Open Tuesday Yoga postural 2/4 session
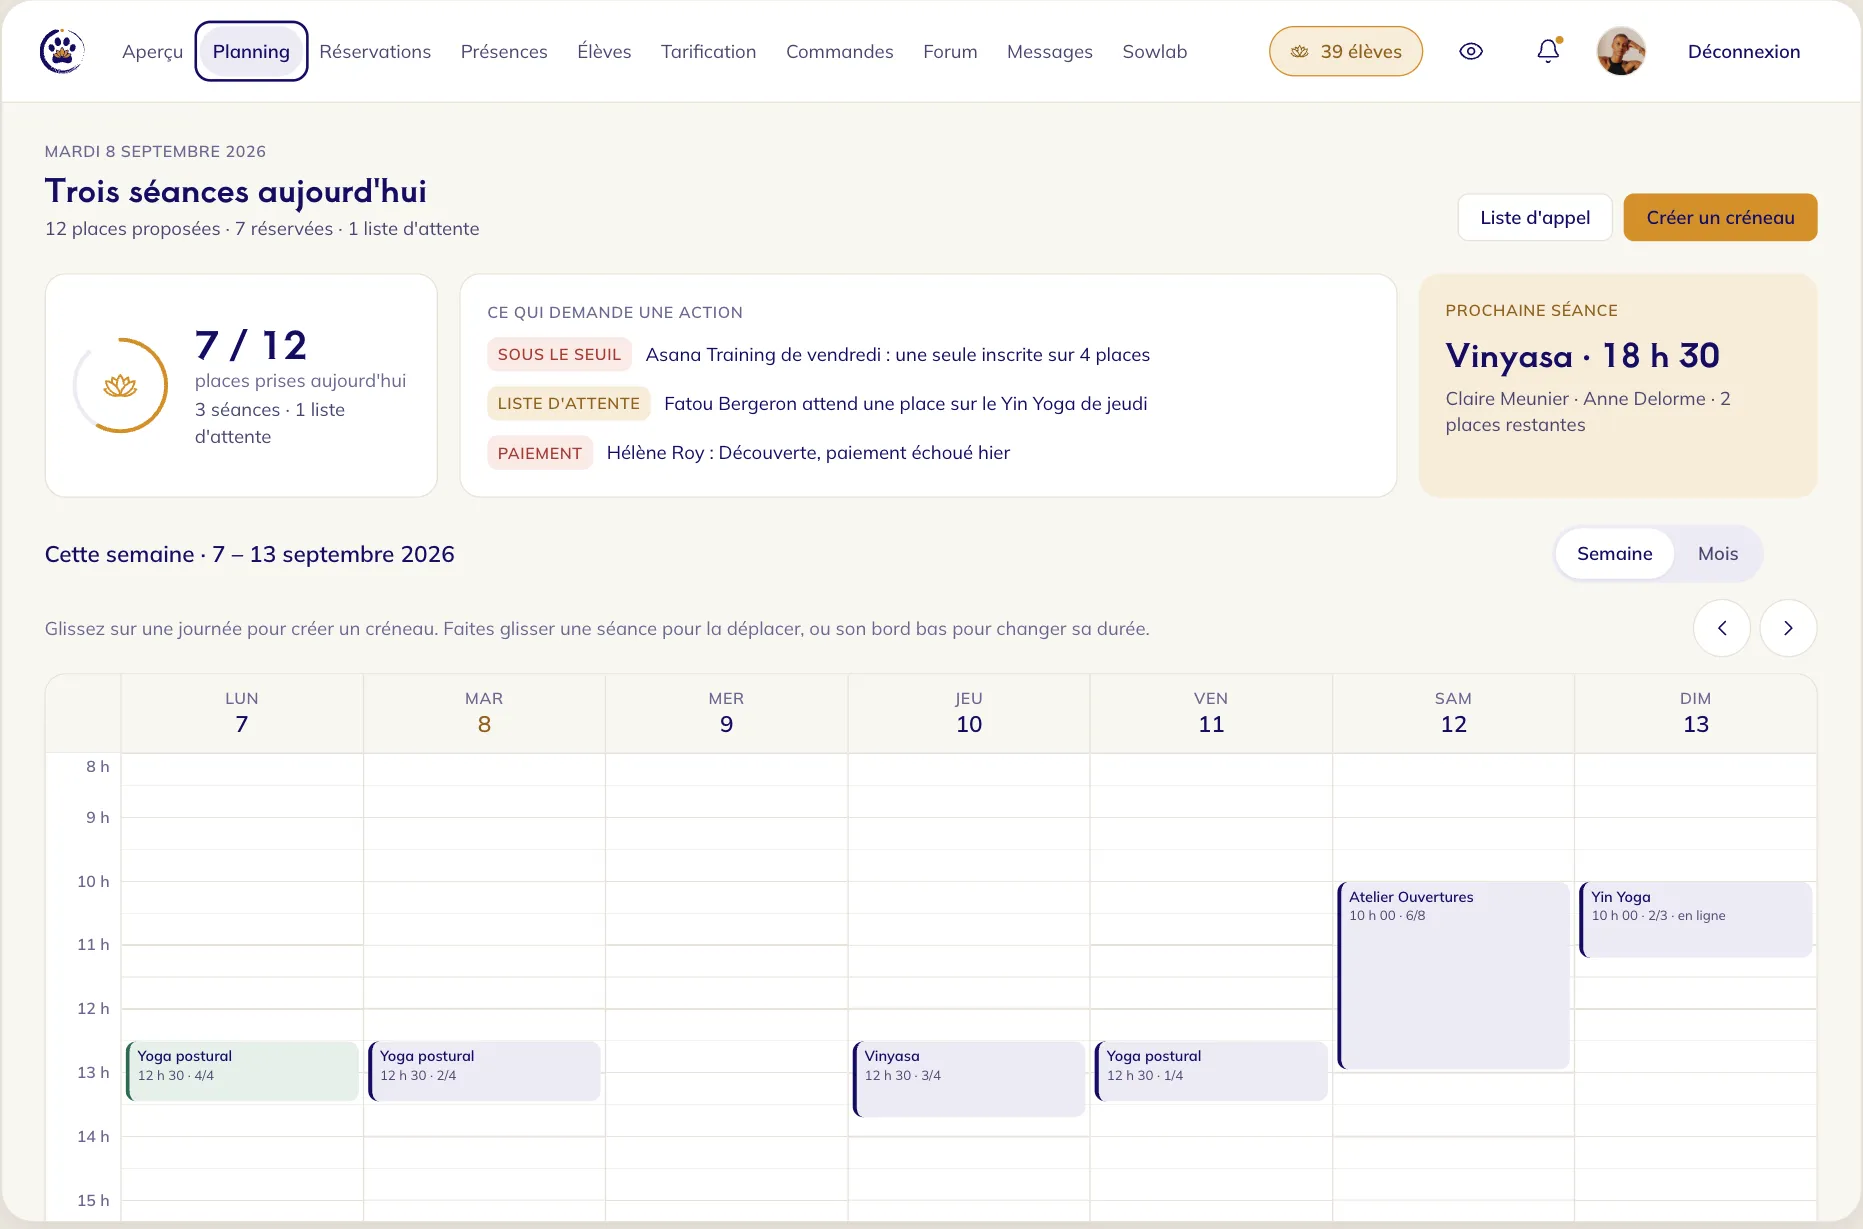The image size is (1863, 1229). click(484, 1070)
